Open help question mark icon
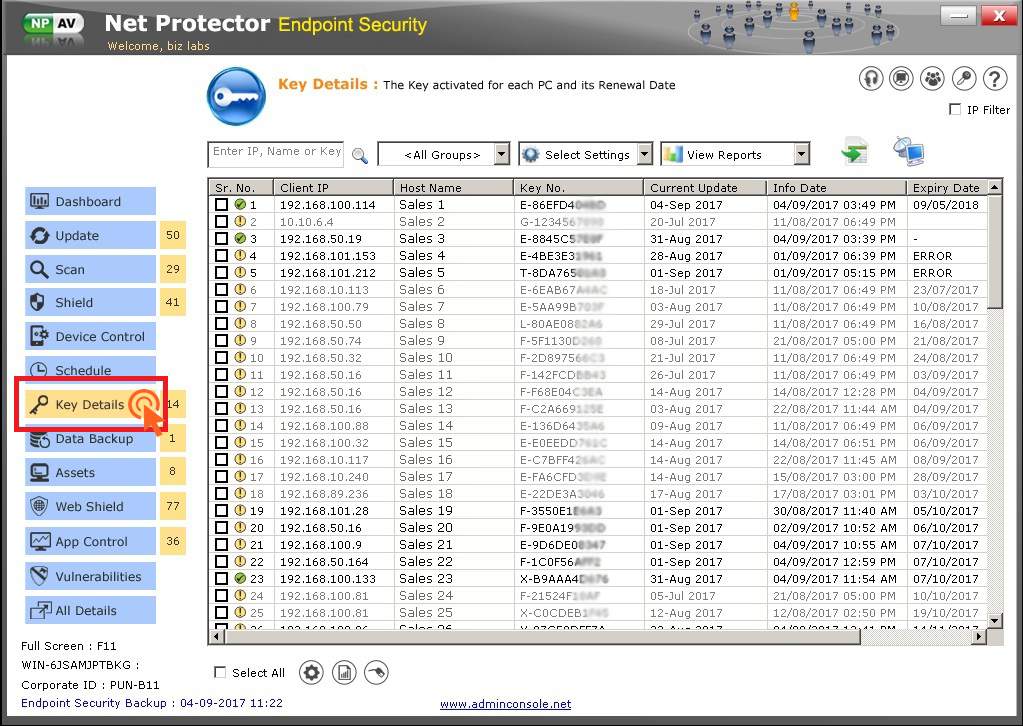 pos(995,79)
